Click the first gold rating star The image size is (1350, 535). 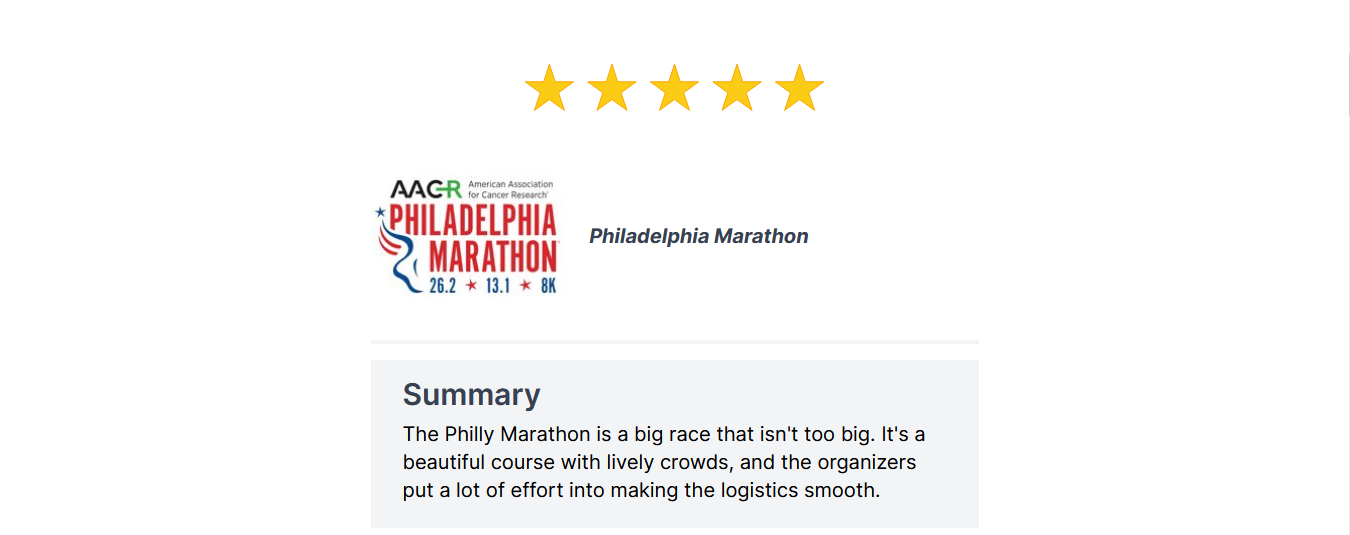(x=549, y=88)
